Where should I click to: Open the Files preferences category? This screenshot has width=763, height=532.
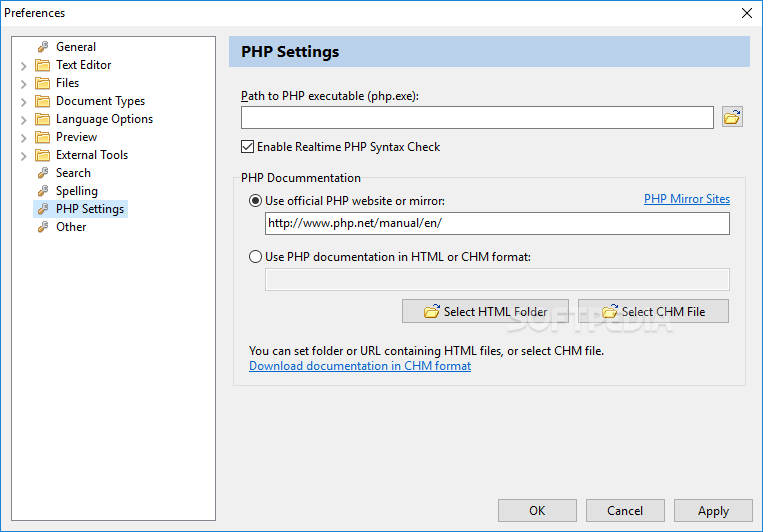[67, 83]
